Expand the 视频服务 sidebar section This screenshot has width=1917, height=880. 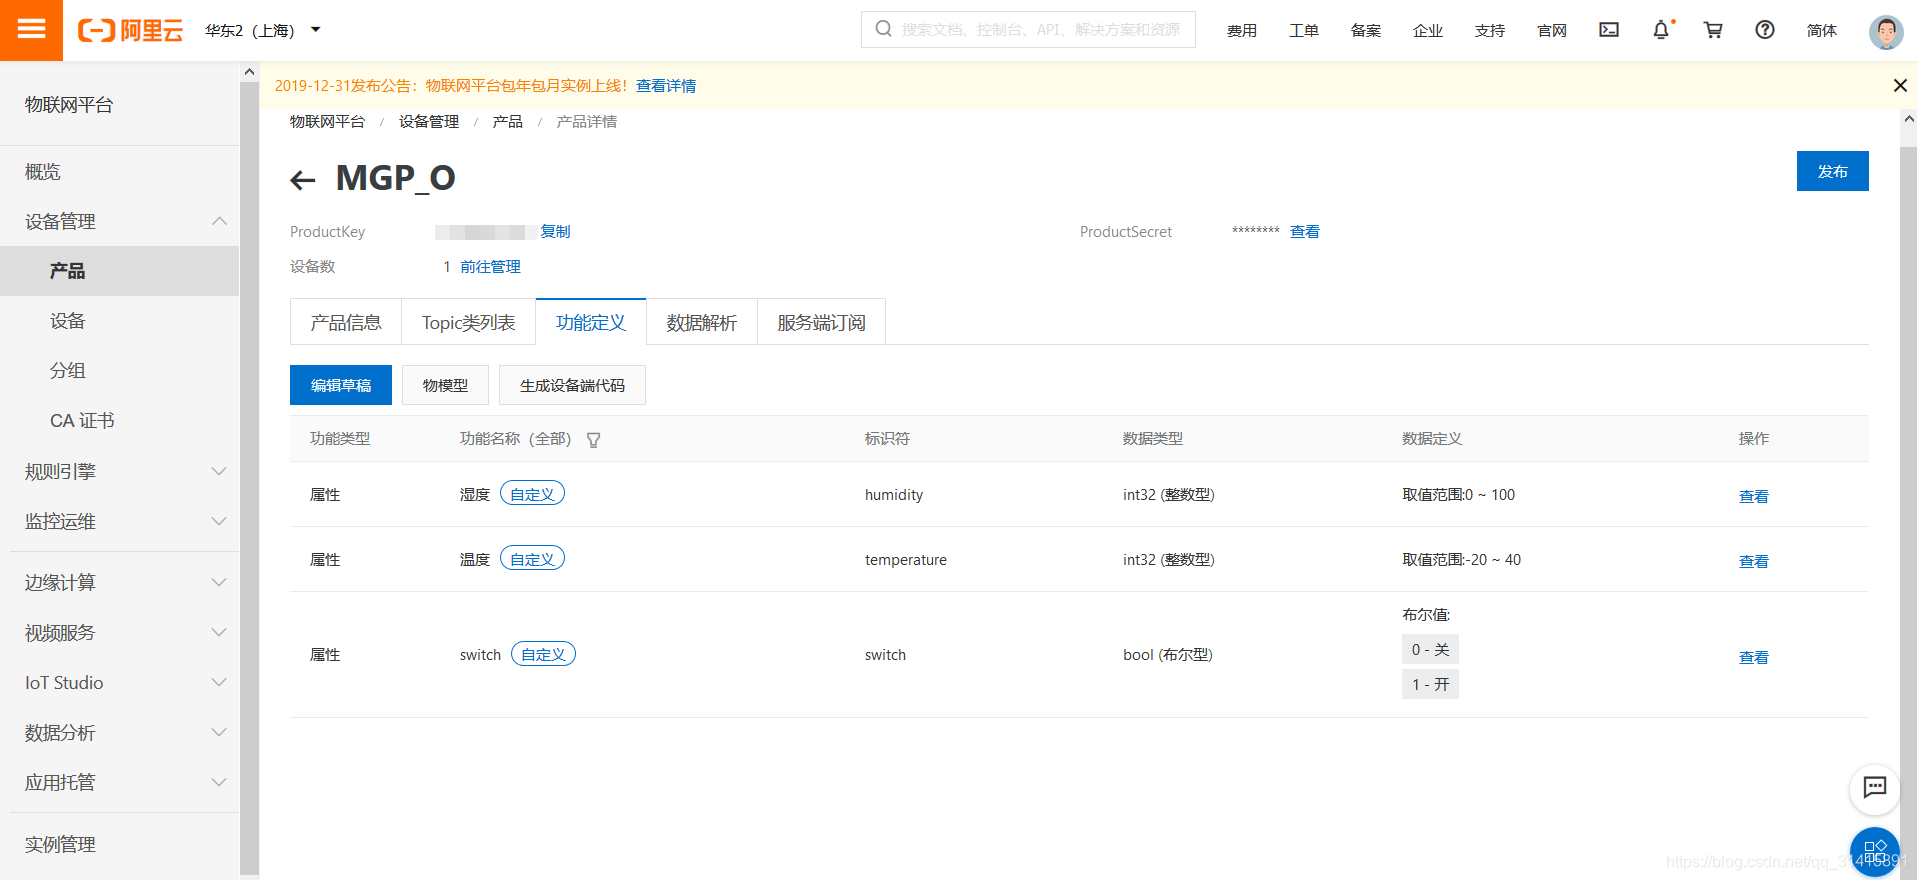219,632
